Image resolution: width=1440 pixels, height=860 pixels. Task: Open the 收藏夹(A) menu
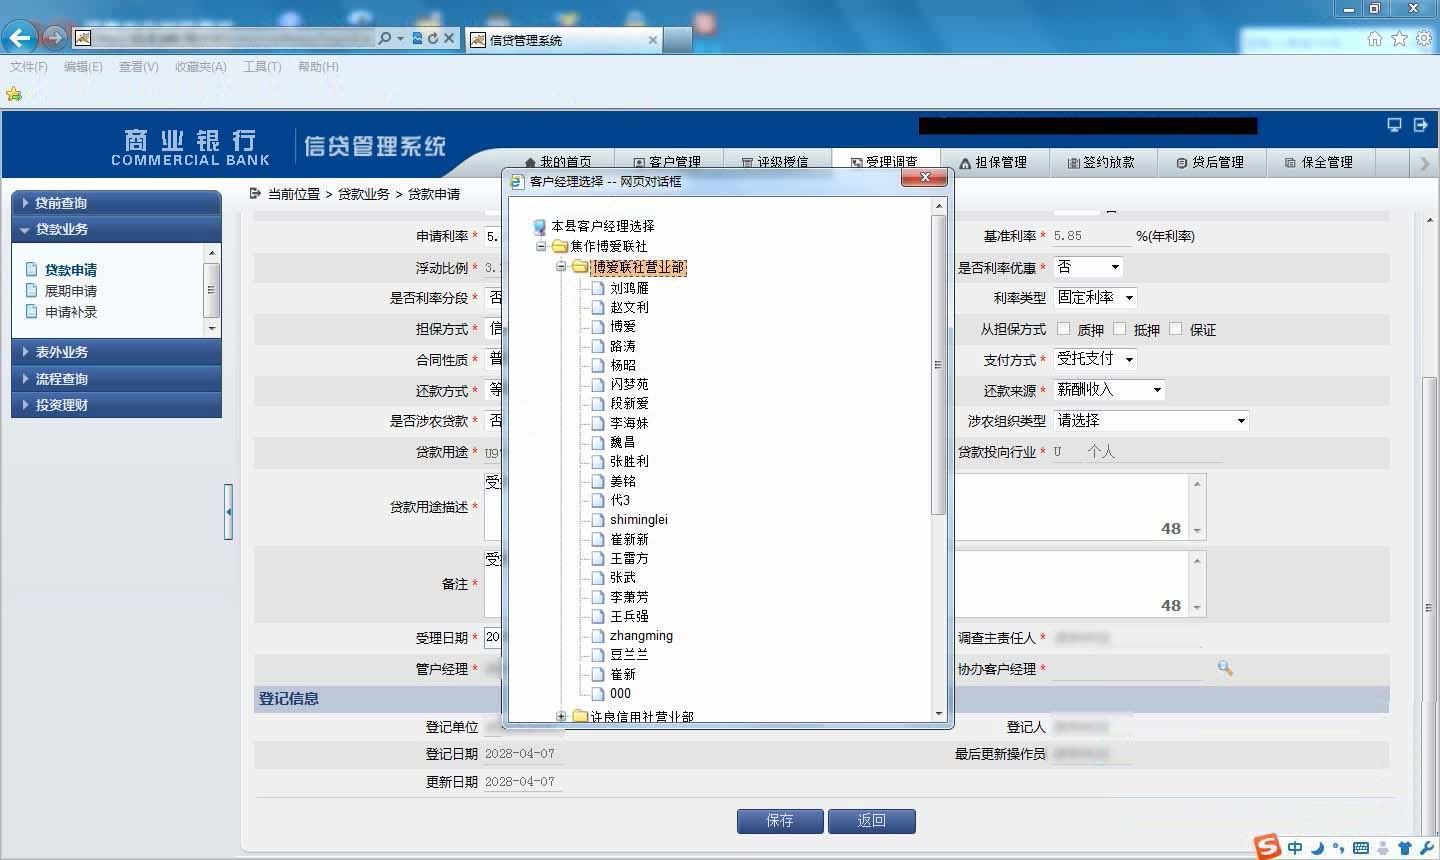pyautogui.click(x=201, y=67)
